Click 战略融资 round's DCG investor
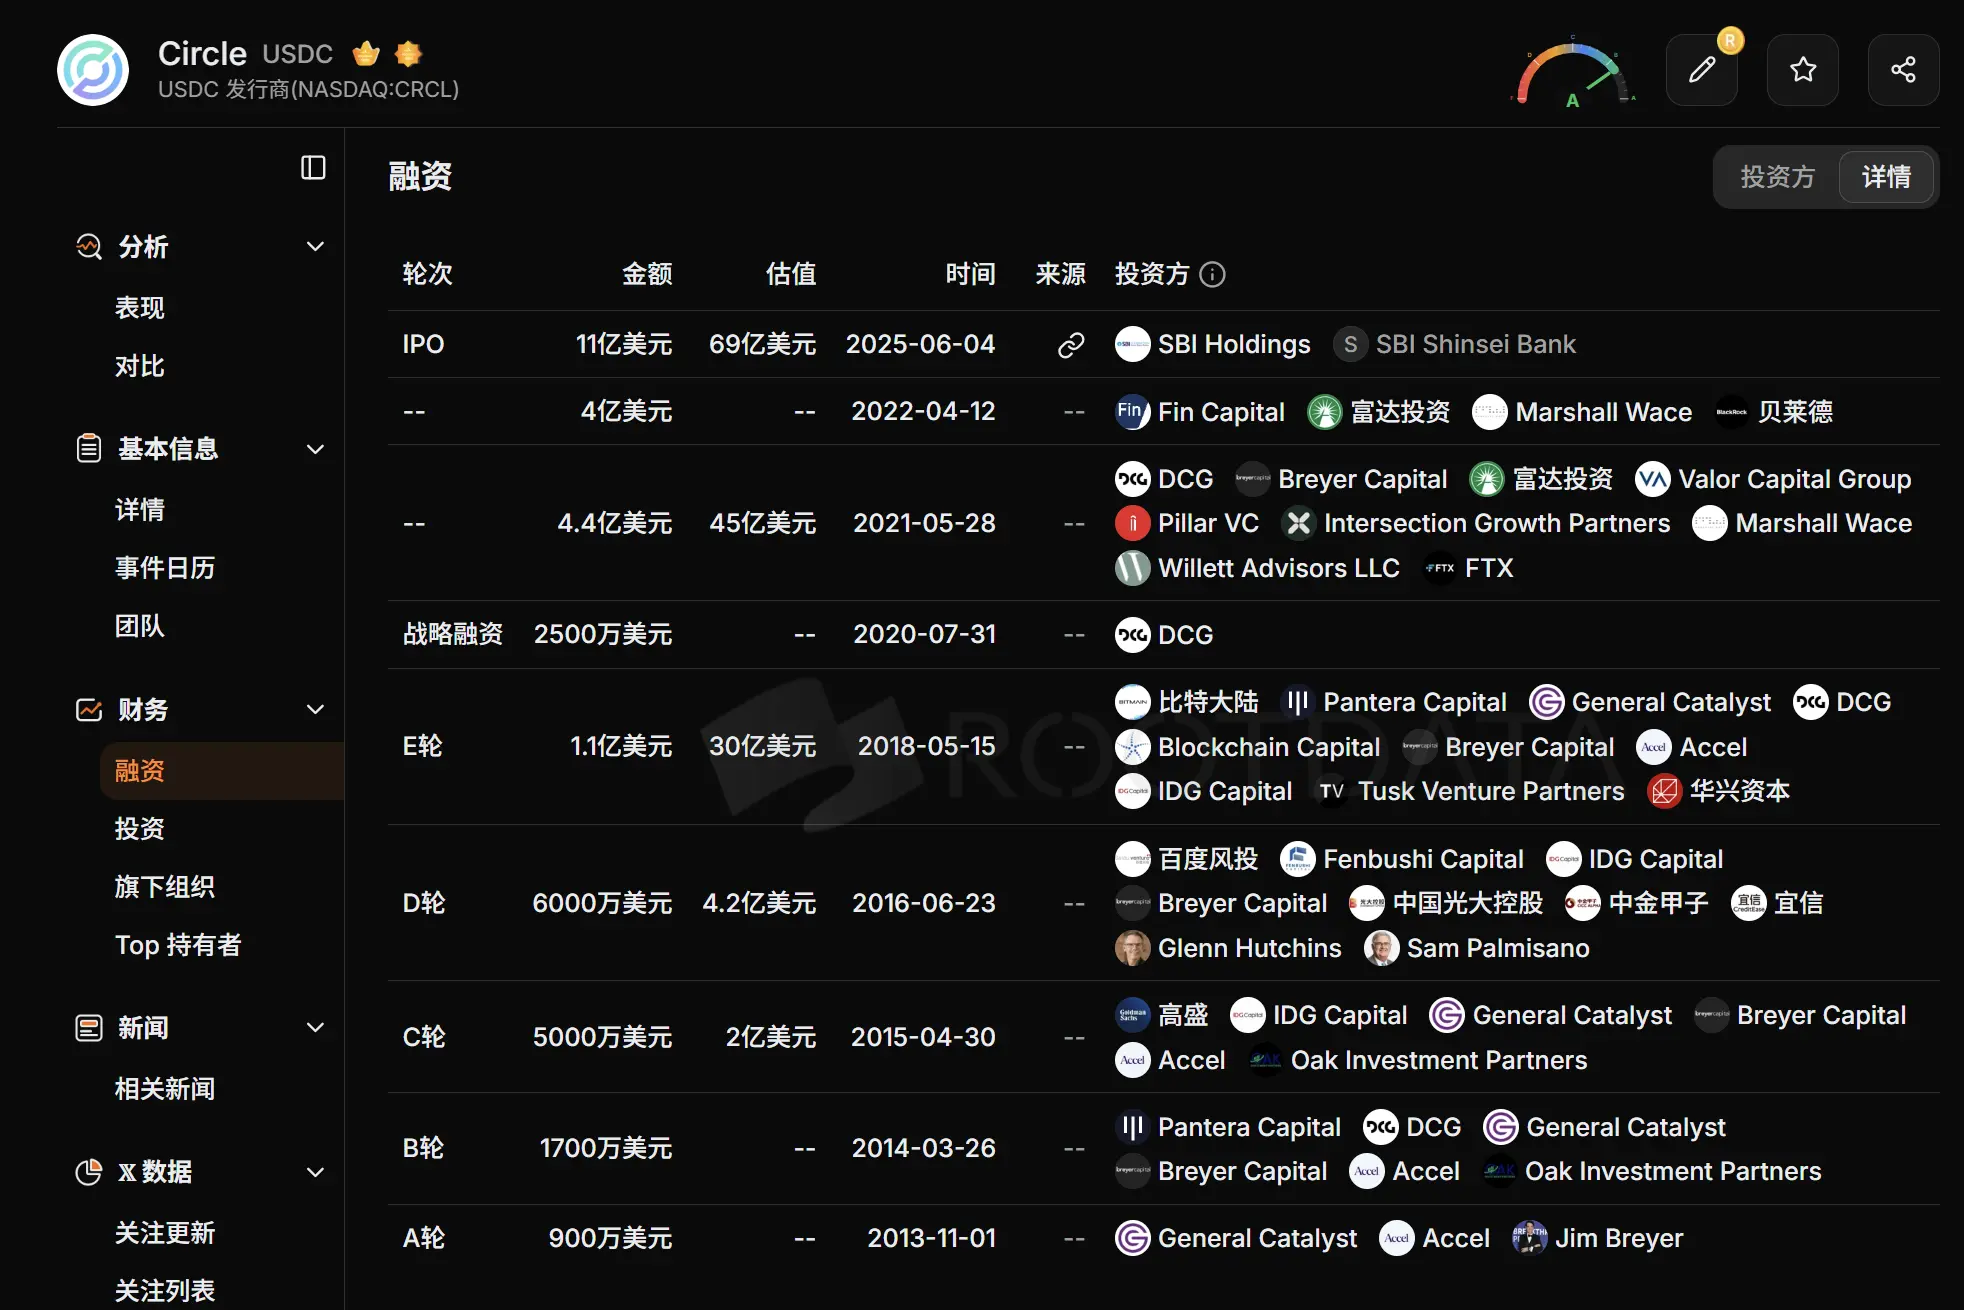Image resolution: width=1964 pixels, height=1310 pixels. (1164, 635)
